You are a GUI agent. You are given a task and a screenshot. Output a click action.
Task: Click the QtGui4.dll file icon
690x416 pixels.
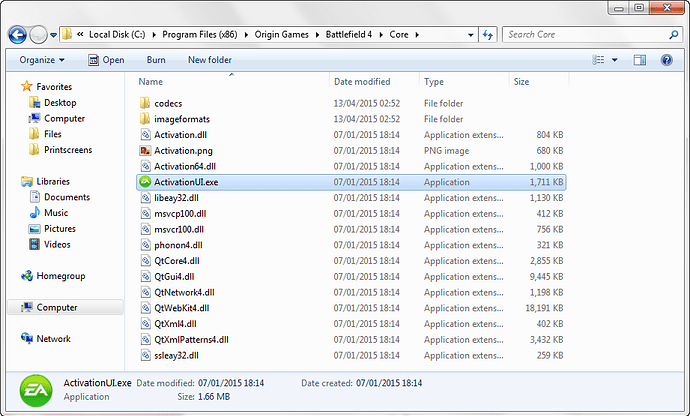click(145, 276)
